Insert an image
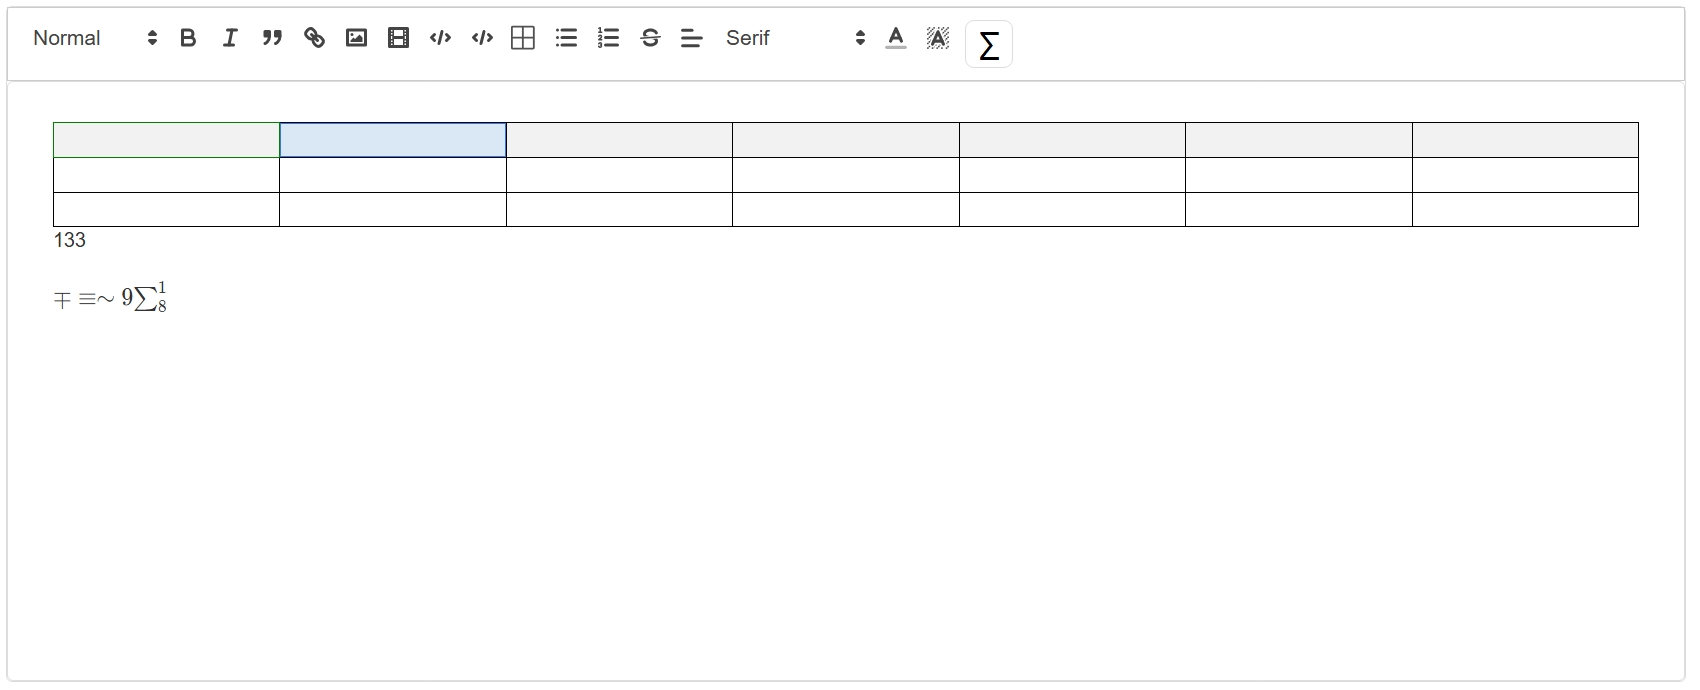Image resolution: width=1700 pixels, height=690 pixels. 356,38
